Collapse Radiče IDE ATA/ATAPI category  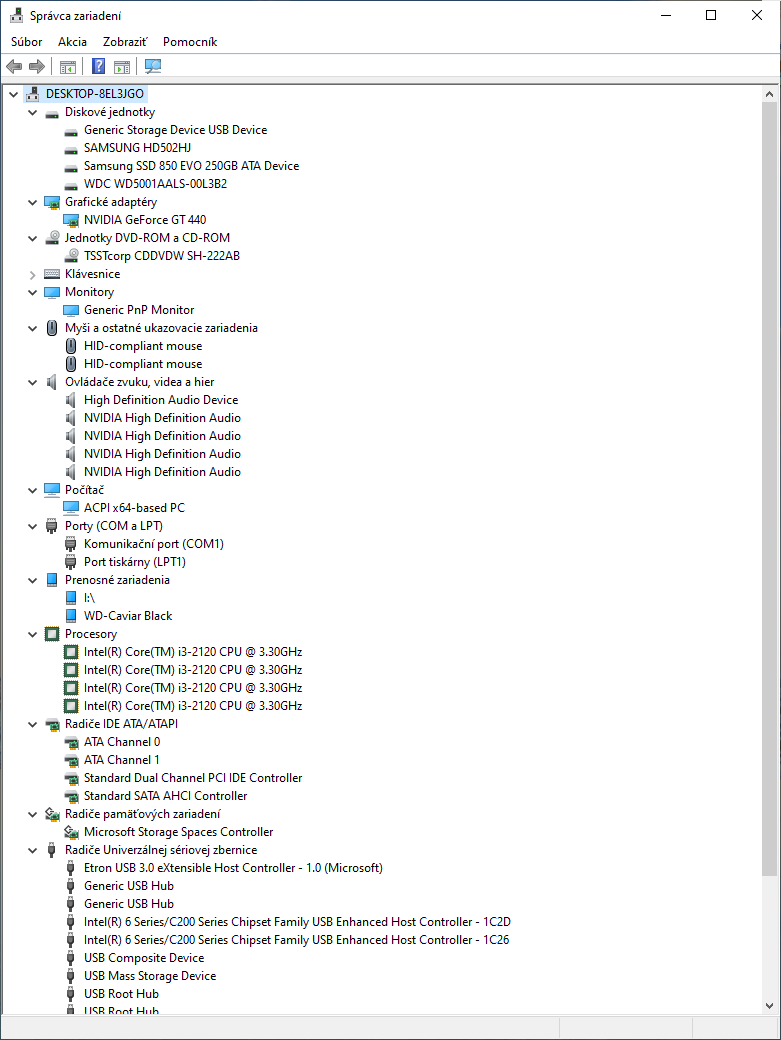tap(32, 724)
